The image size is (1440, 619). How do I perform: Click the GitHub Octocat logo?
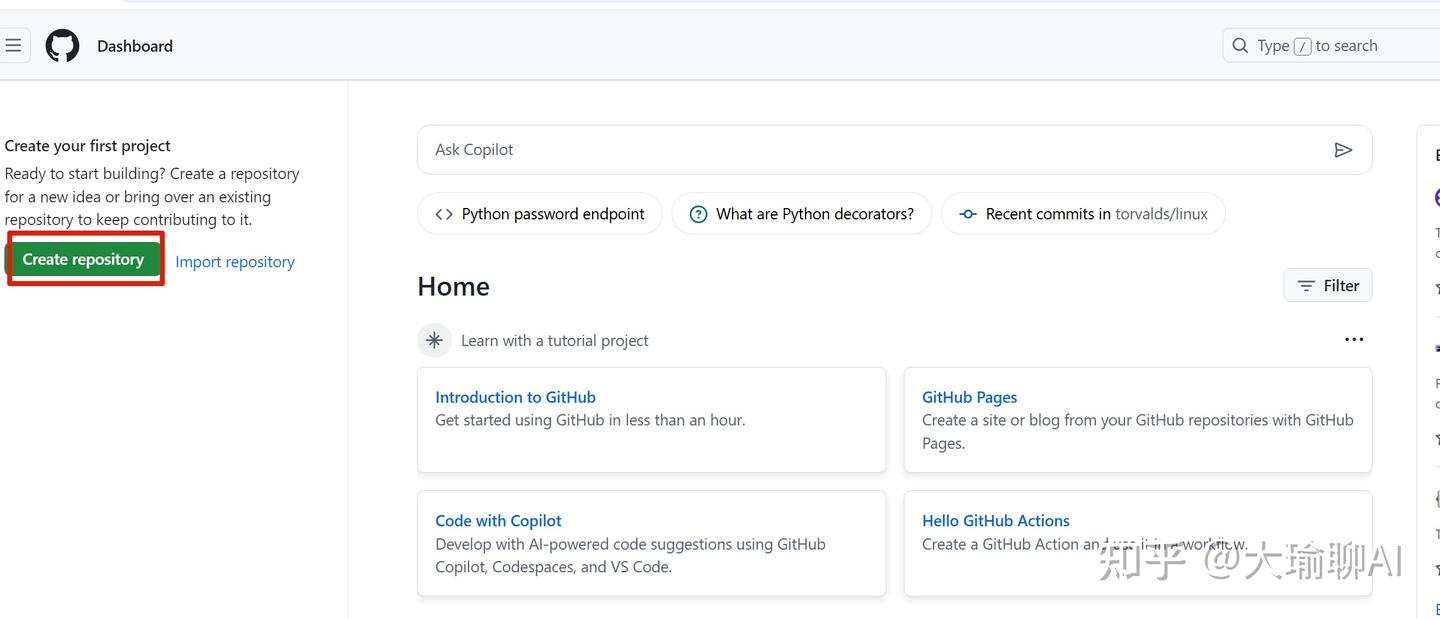click(x=62, y=46)
